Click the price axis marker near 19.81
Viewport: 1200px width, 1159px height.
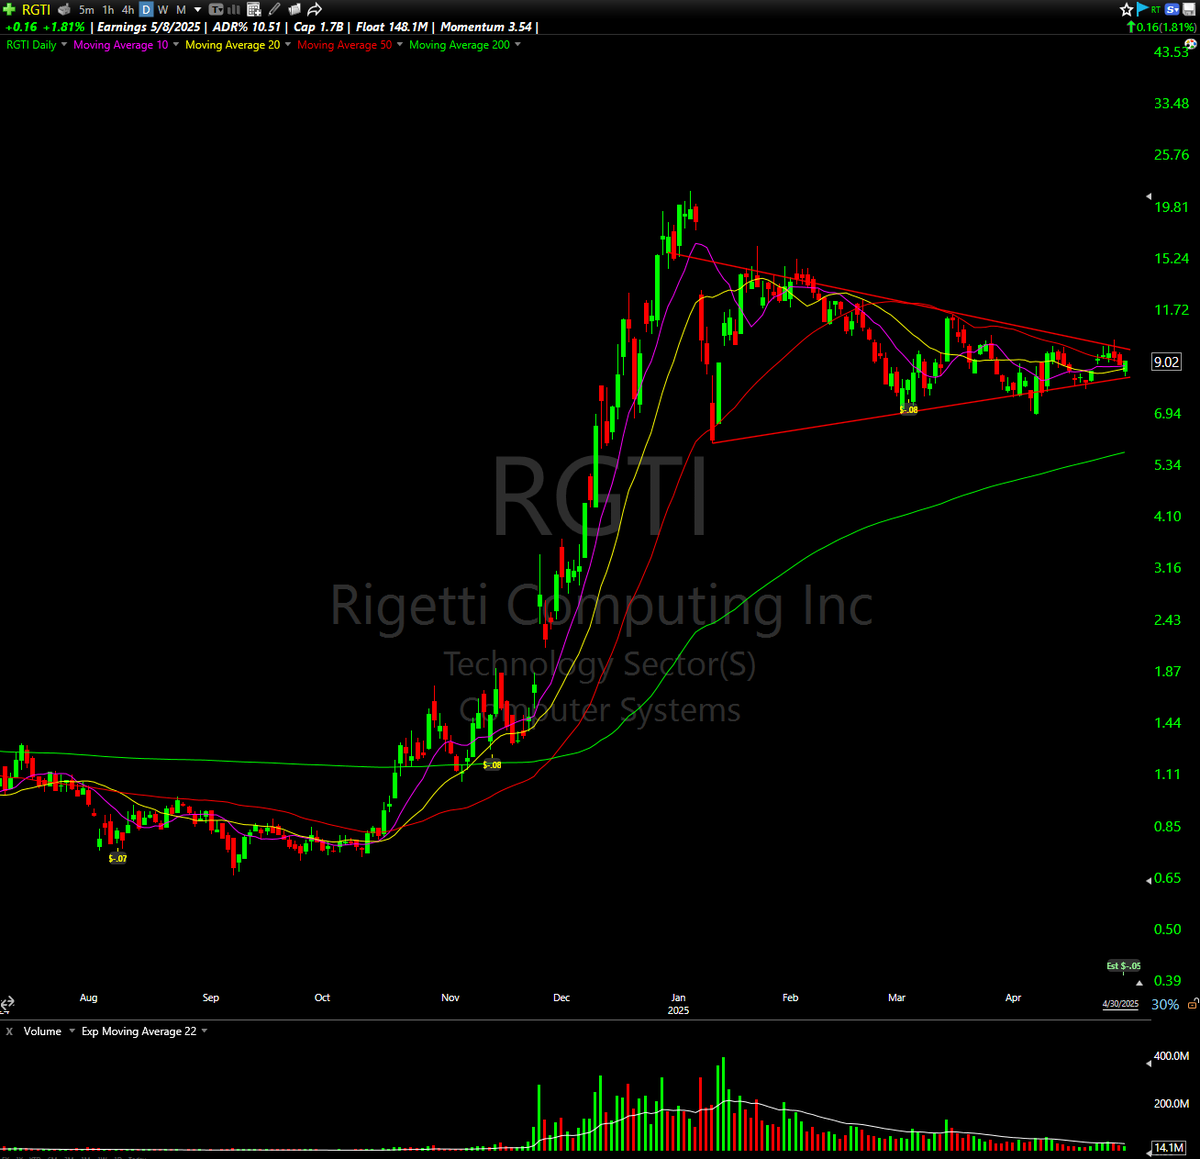coord(1148,196)
